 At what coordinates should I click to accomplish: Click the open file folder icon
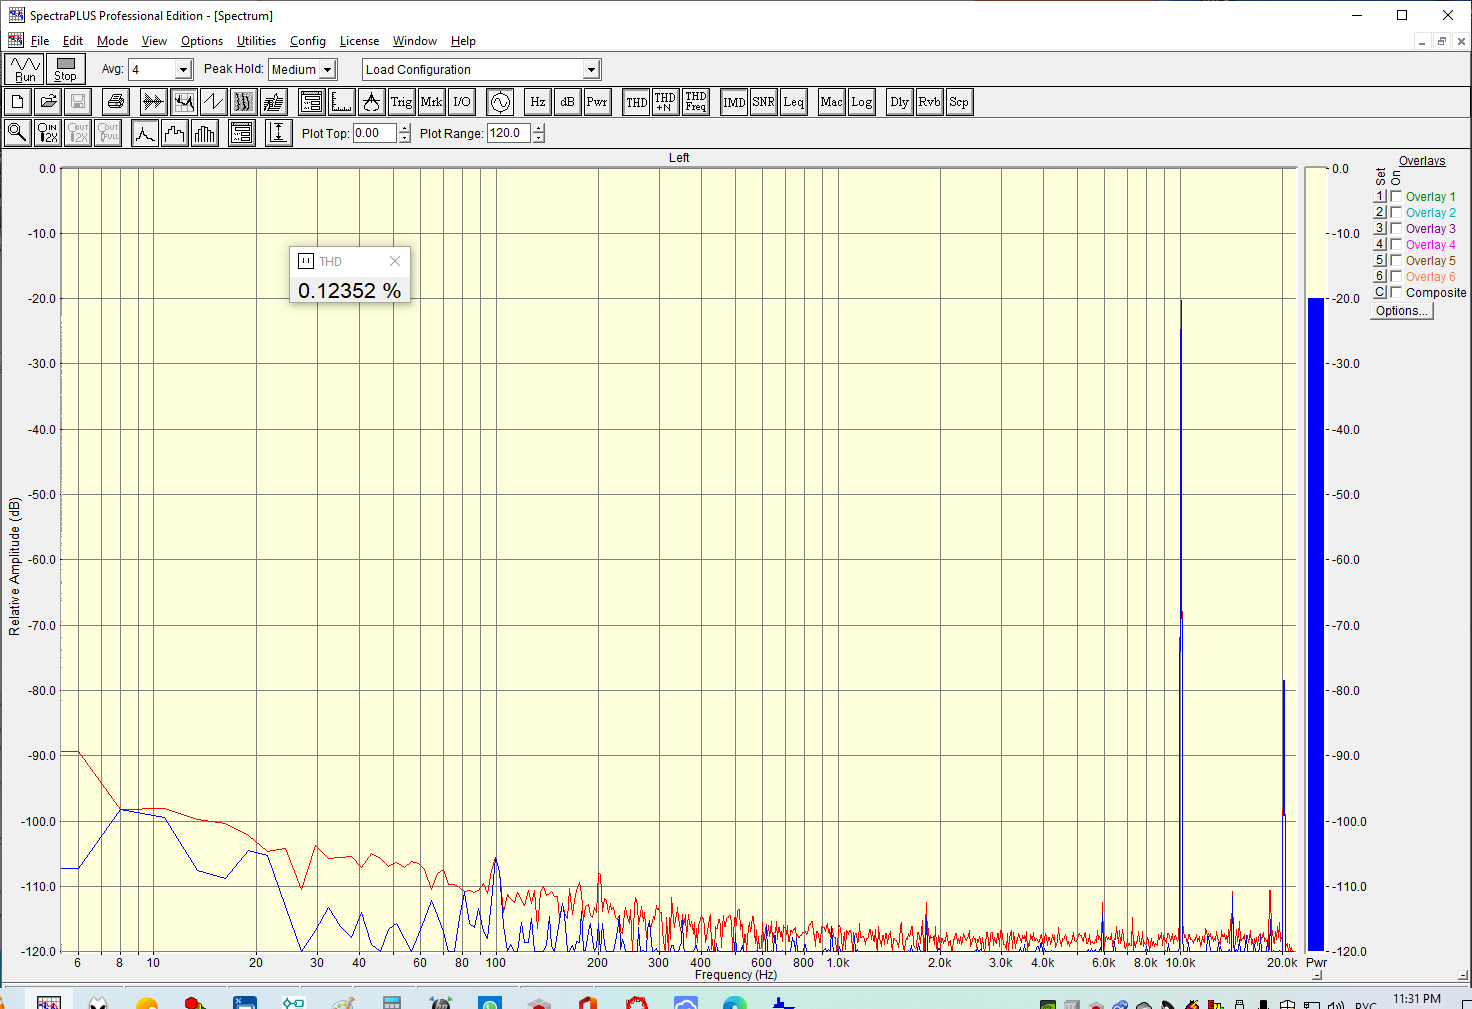coord(48,102)
